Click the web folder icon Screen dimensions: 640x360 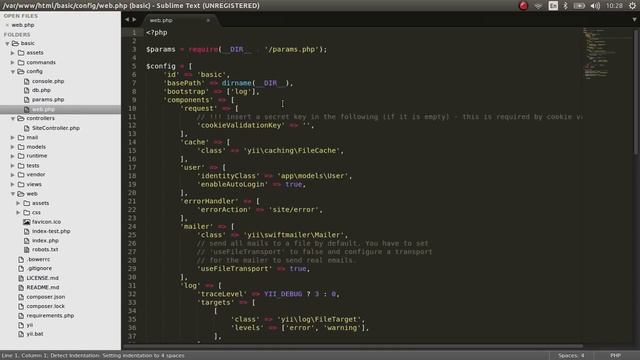pyautogui.click(x=21, y=194)
